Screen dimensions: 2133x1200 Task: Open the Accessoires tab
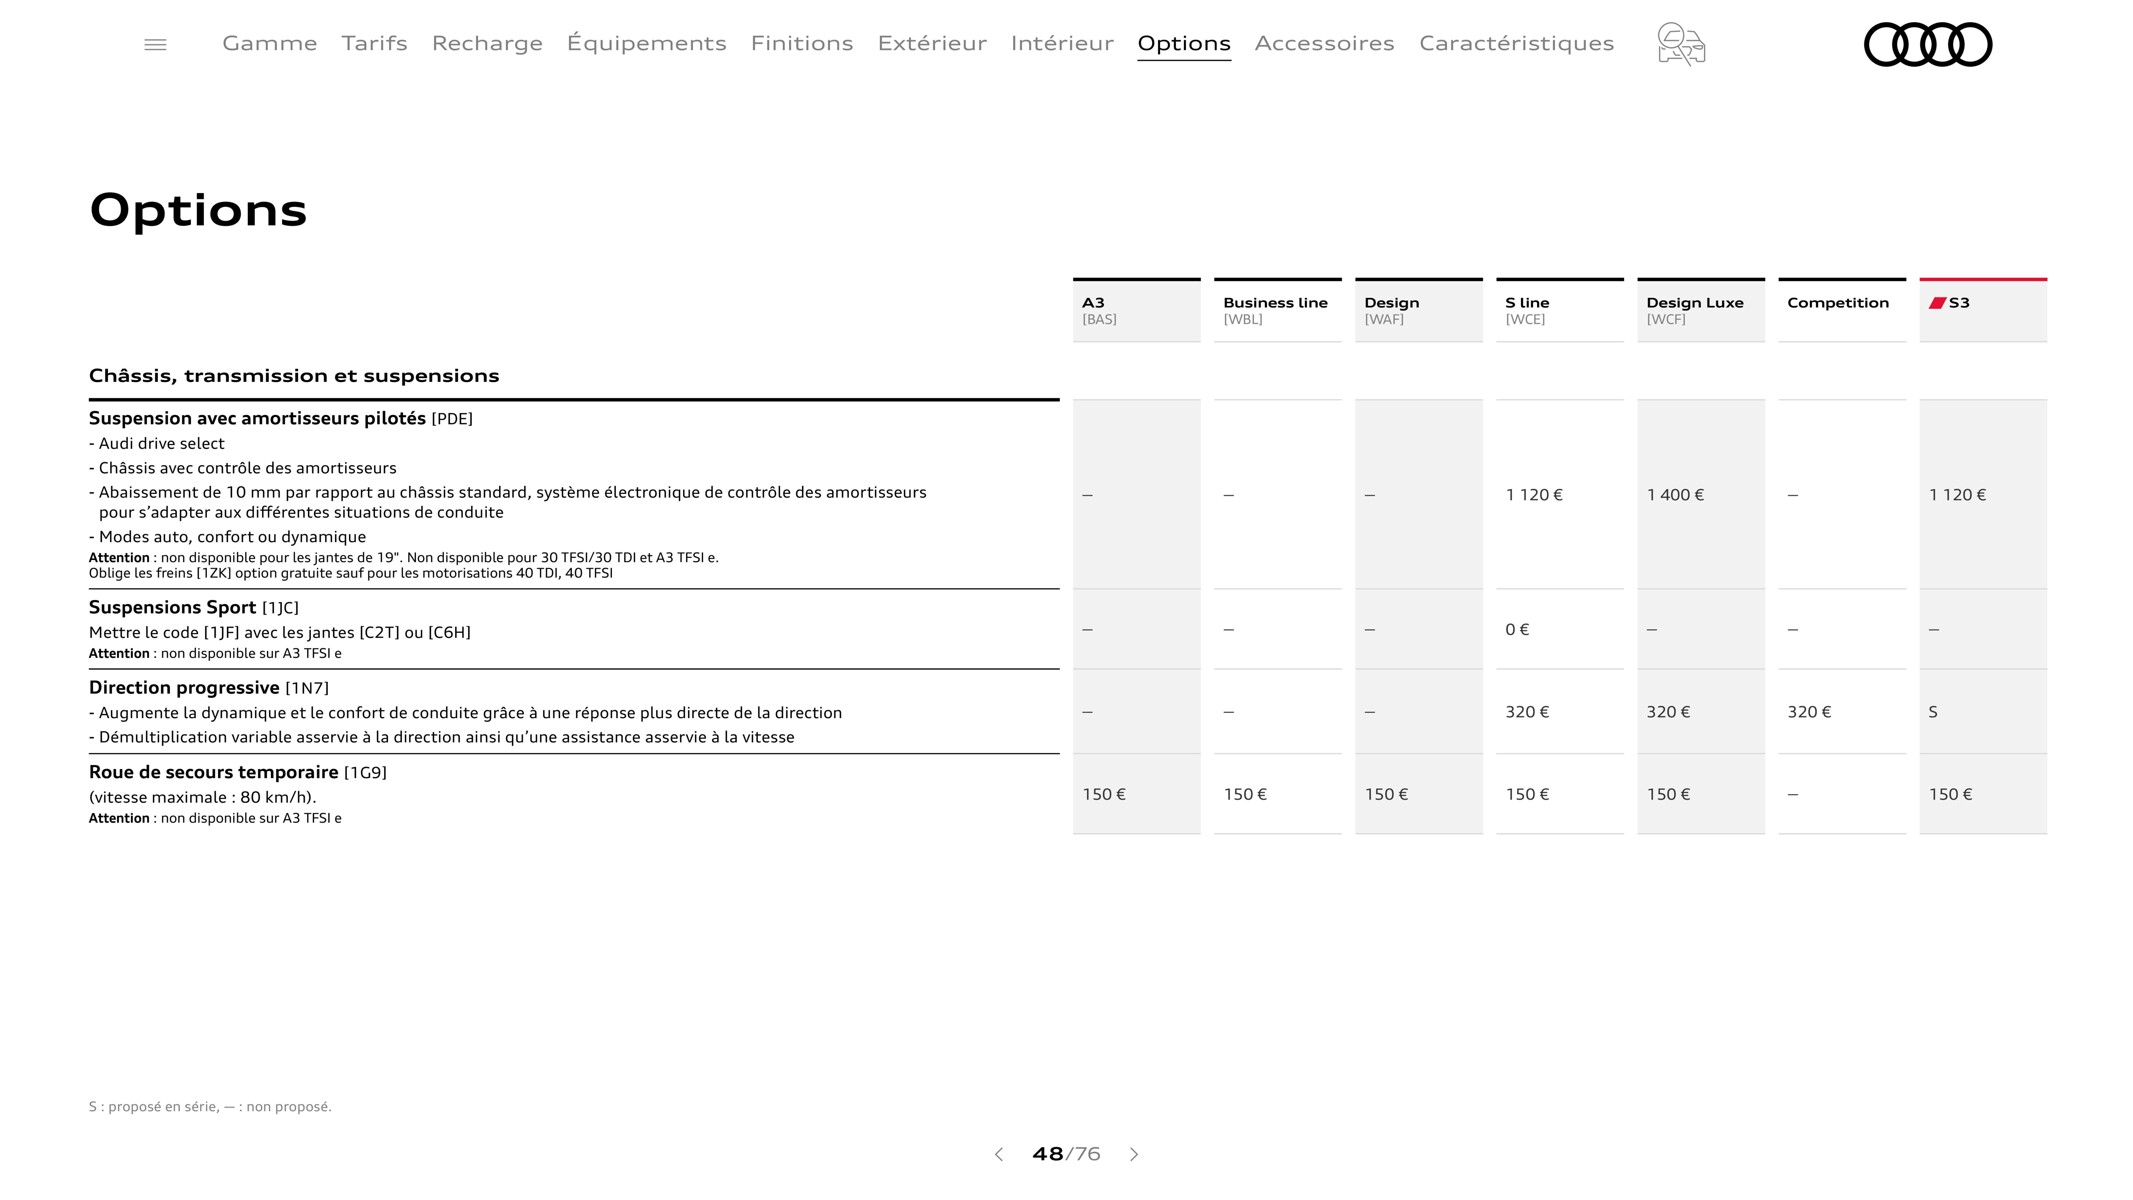[x=1324, y=43]
